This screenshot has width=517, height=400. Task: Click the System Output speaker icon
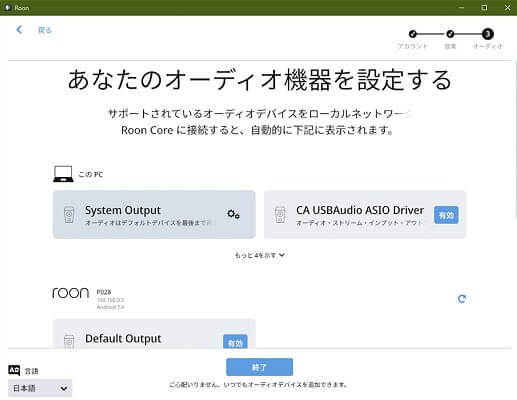point(69,215)
